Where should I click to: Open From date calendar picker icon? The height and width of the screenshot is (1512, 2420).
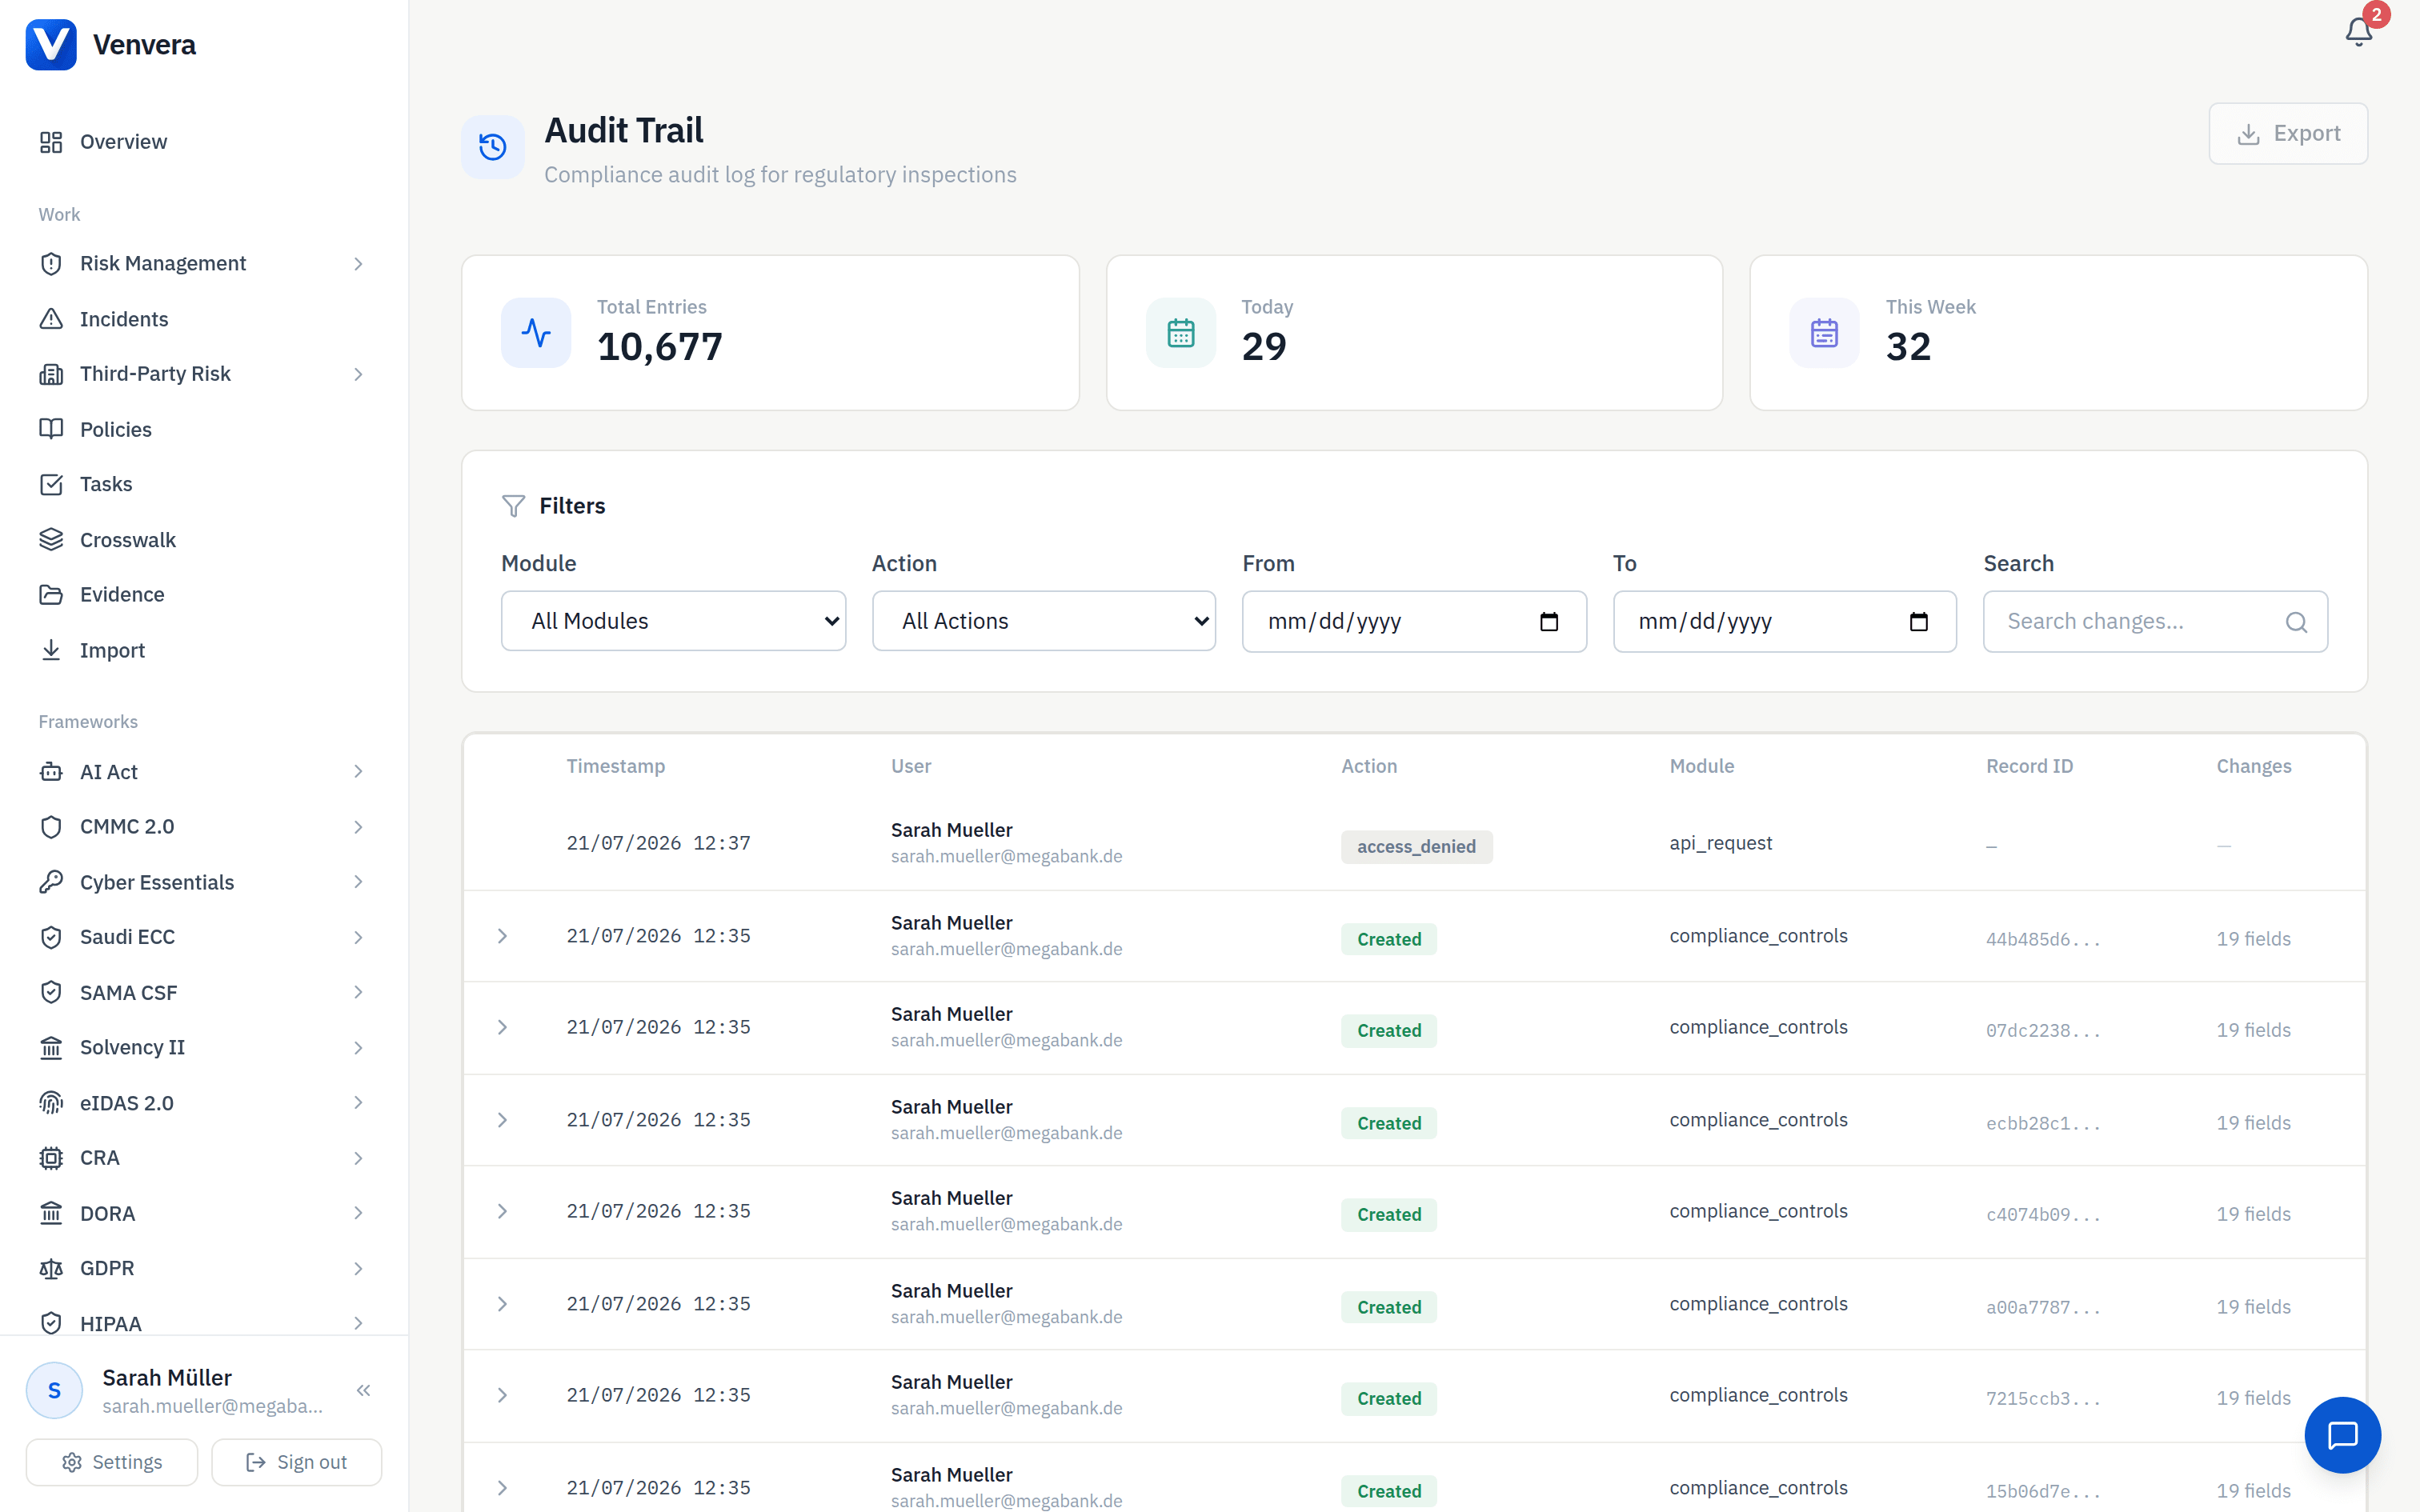[x=1549, y=622]
